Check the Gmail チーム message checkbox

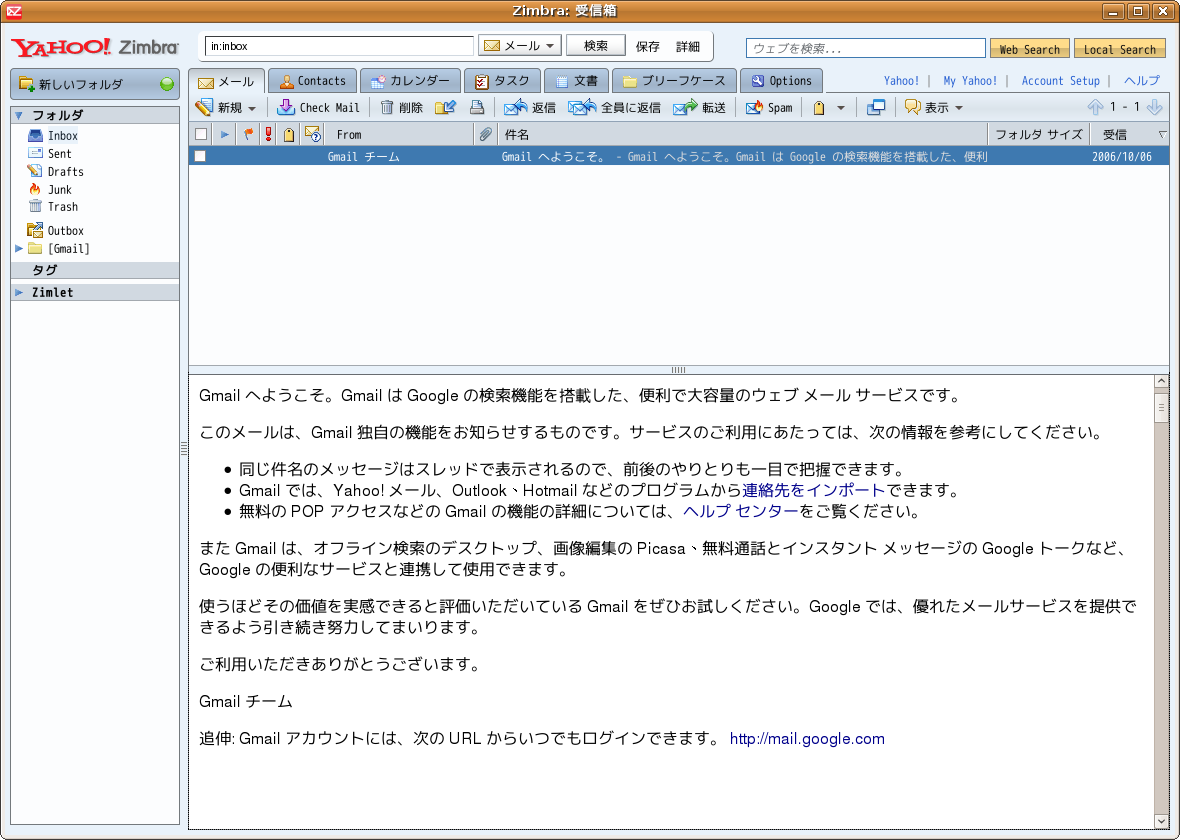tap(200, 156)
